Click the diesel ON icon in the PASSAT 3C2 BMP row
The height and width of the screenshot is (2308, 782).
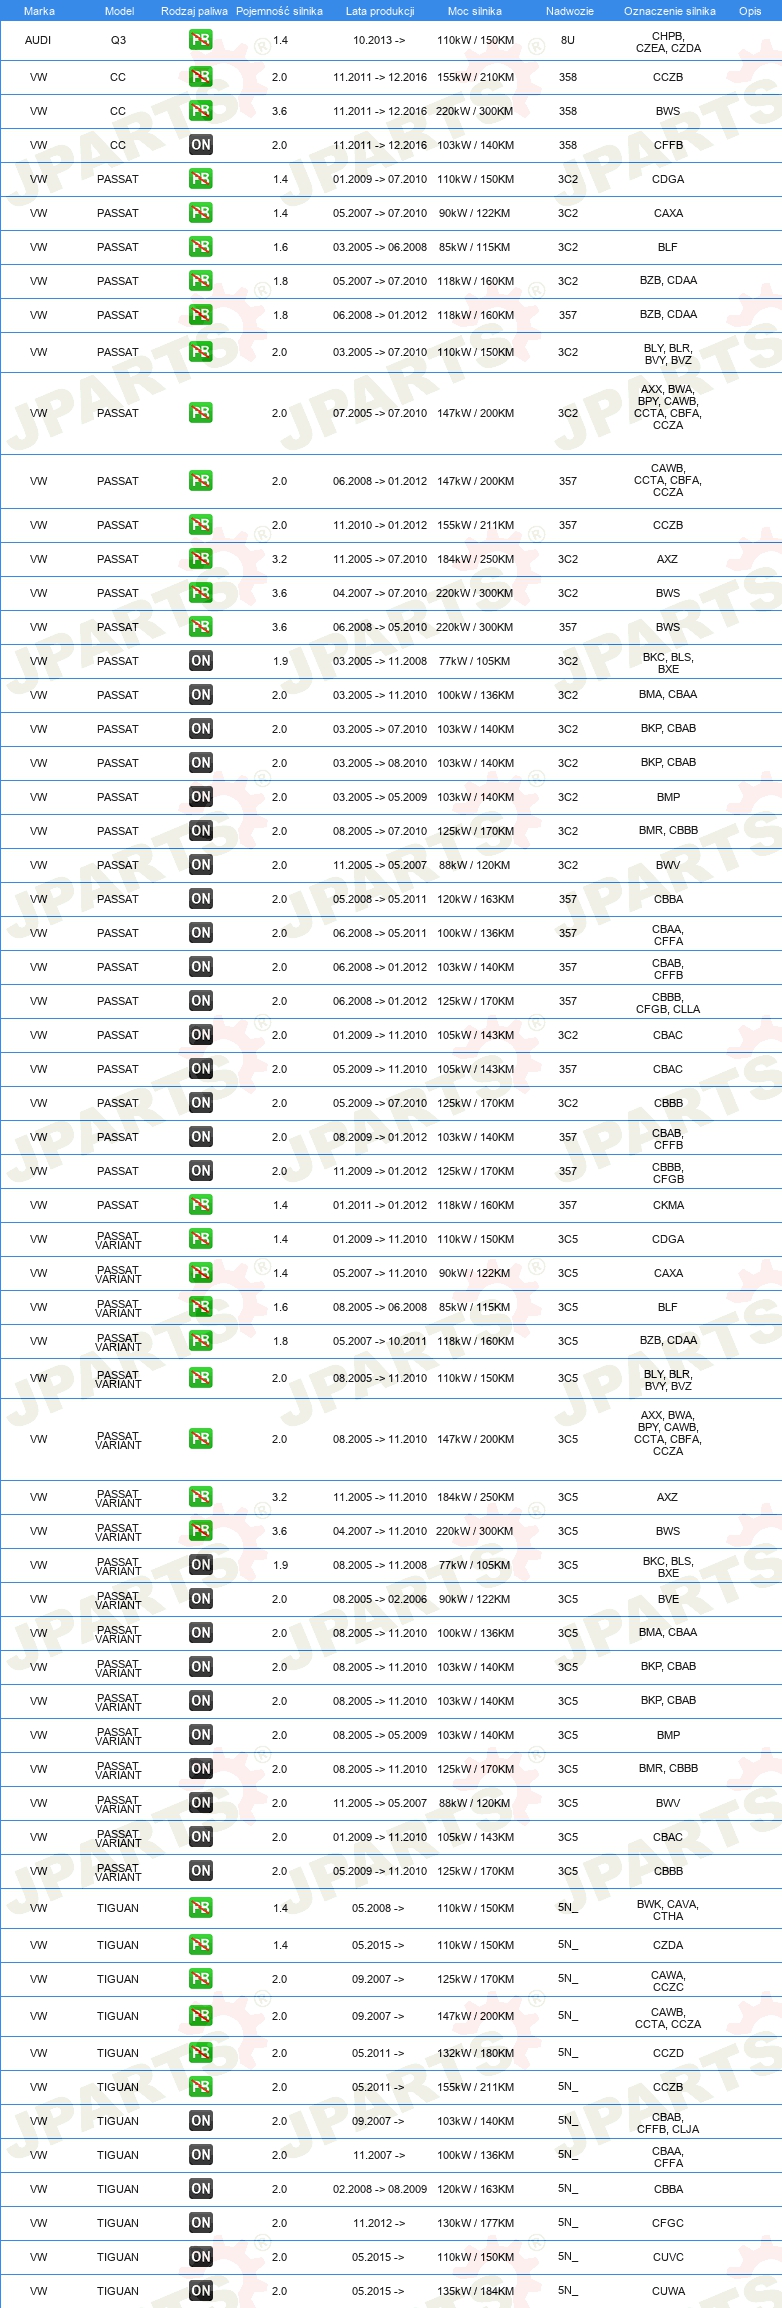click(x=201, y=797)
